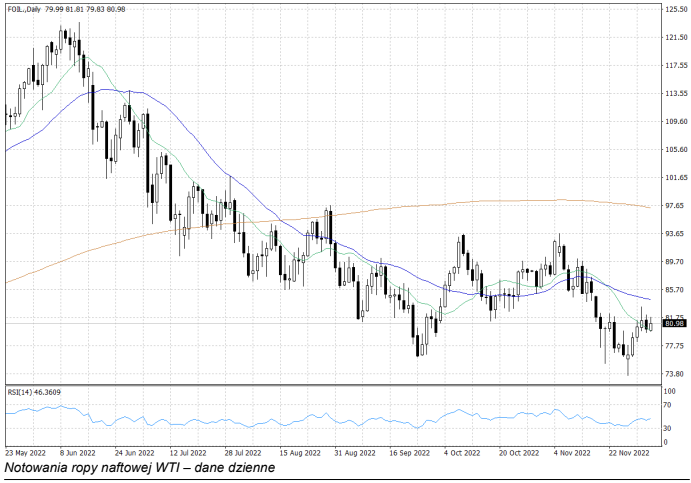
Task: Click the RSI 70 level axis label
Action: (668, 406)
